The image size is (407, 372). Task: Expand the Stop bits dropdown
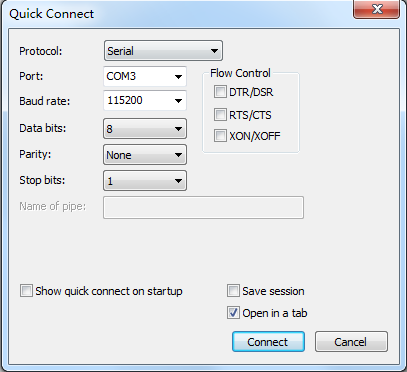click(145, 181)
